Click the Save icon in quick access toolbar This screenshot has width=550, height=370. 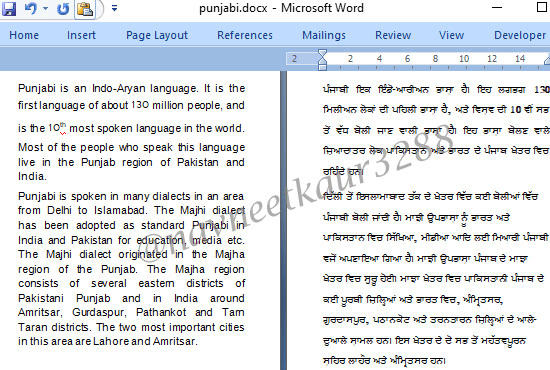[x=9, y=8]
